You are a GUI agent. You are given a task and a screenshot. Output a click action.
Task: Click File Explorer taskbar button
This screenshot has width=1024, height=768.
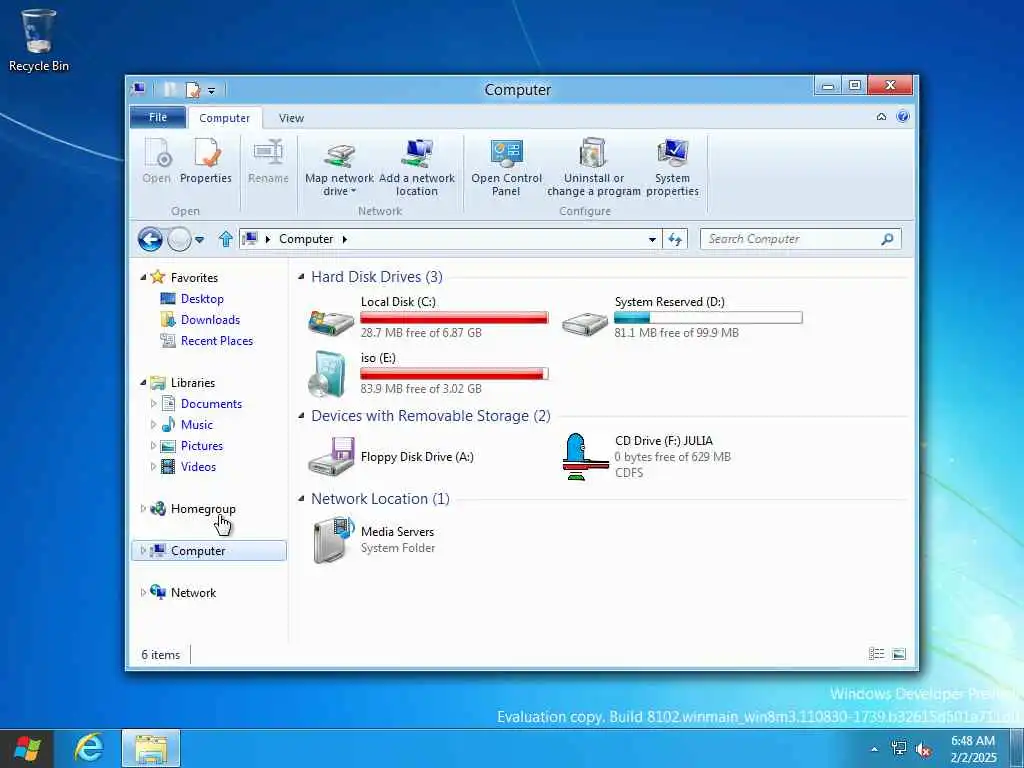point(151,748)
